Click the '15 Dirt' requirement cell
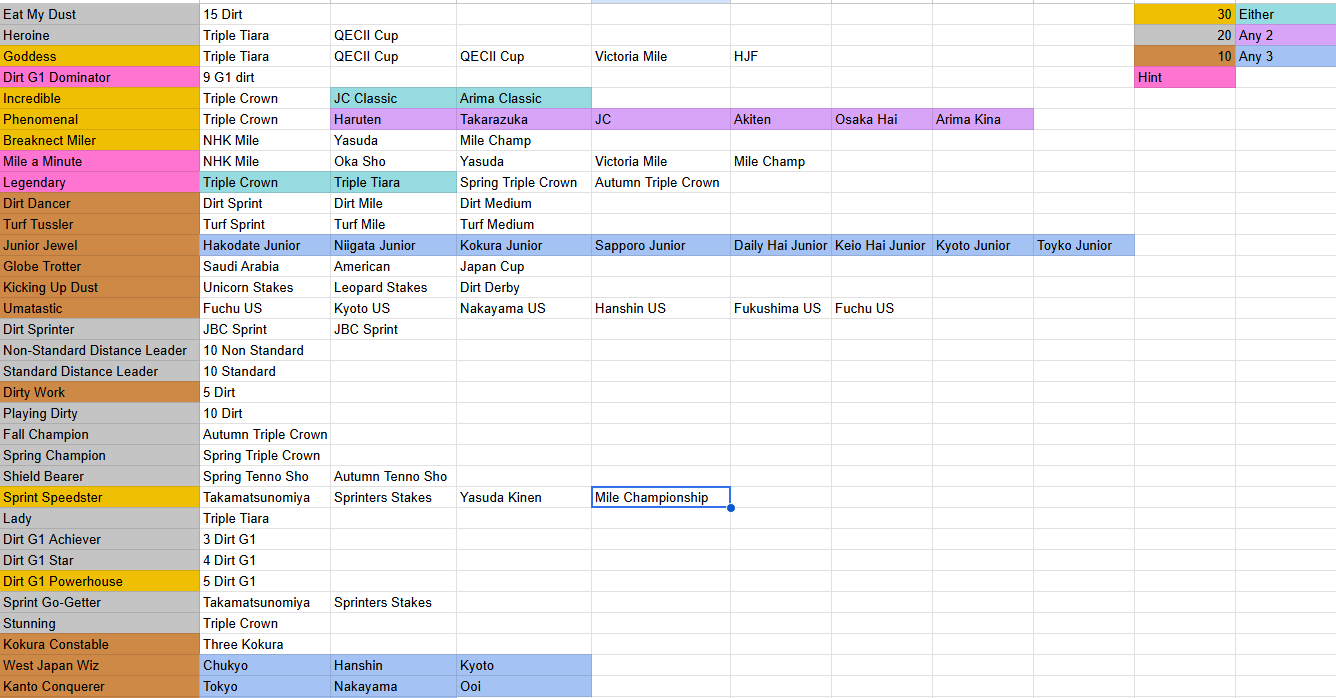Viewport: 1336px width, 698px height. coord(265,14)
